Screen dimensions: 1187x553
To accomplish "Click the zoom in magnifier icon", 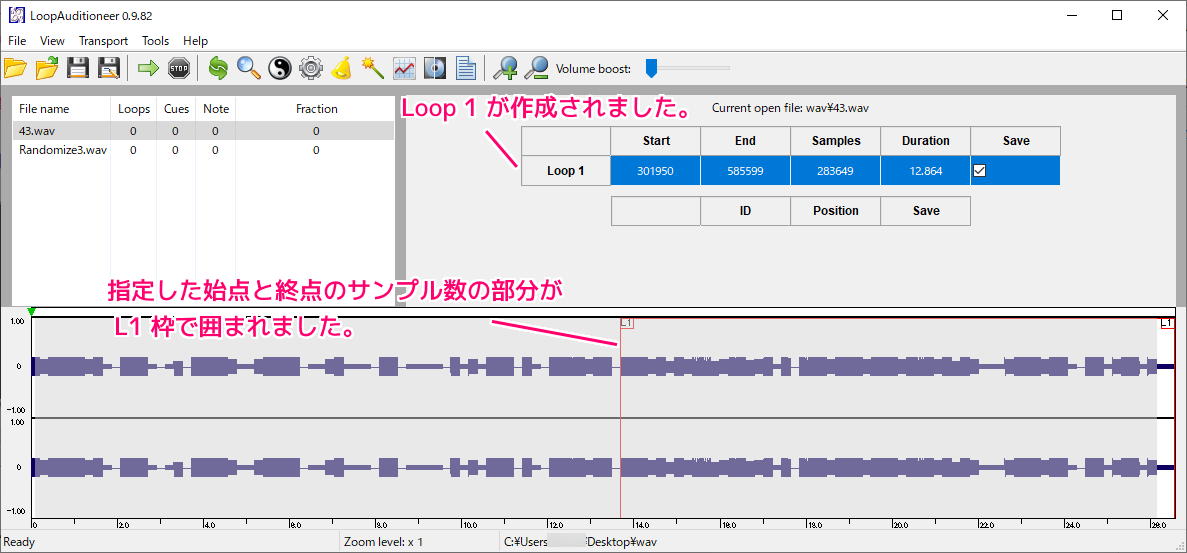I will pyautogui.click(x=506, y=68).
